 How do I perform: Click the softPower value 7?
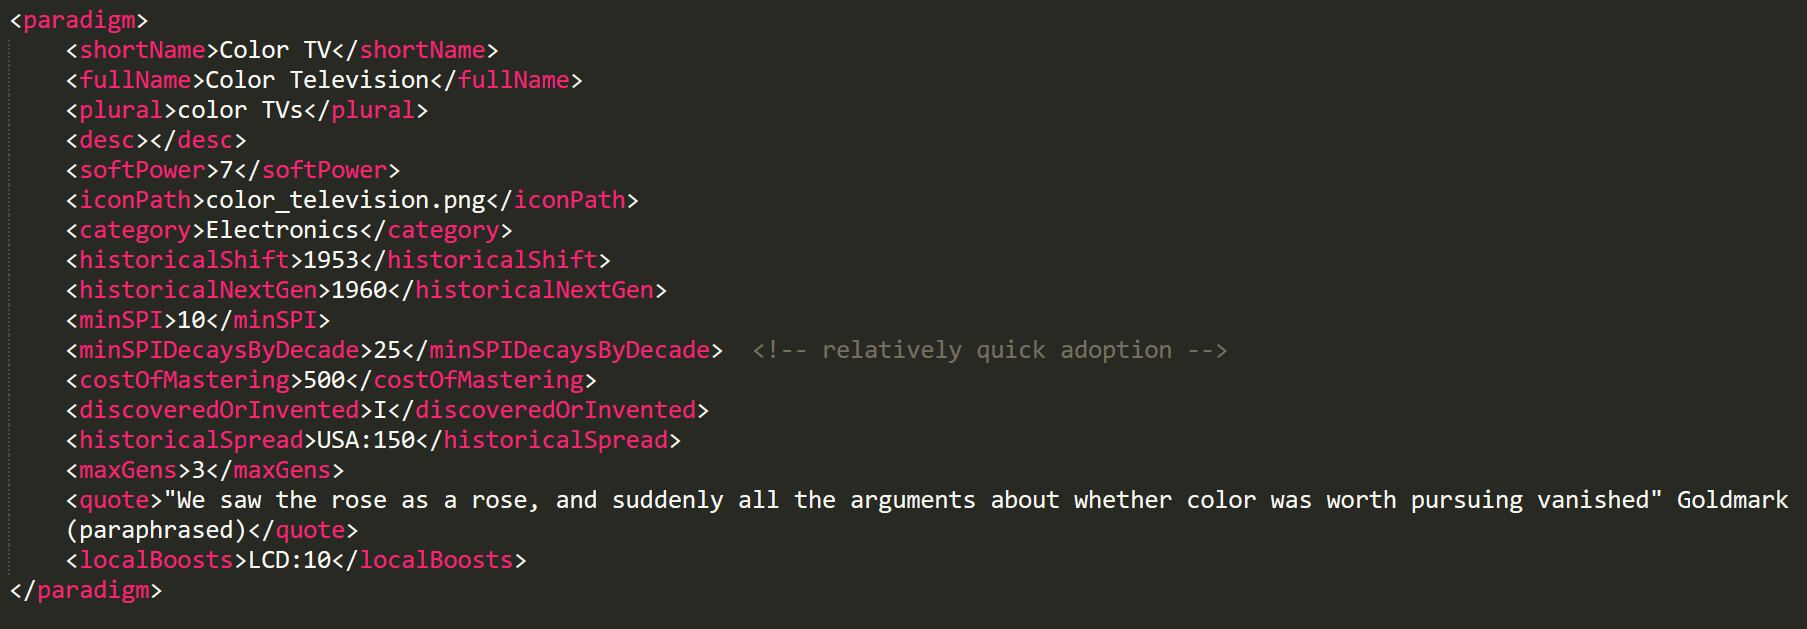point(226,170)
